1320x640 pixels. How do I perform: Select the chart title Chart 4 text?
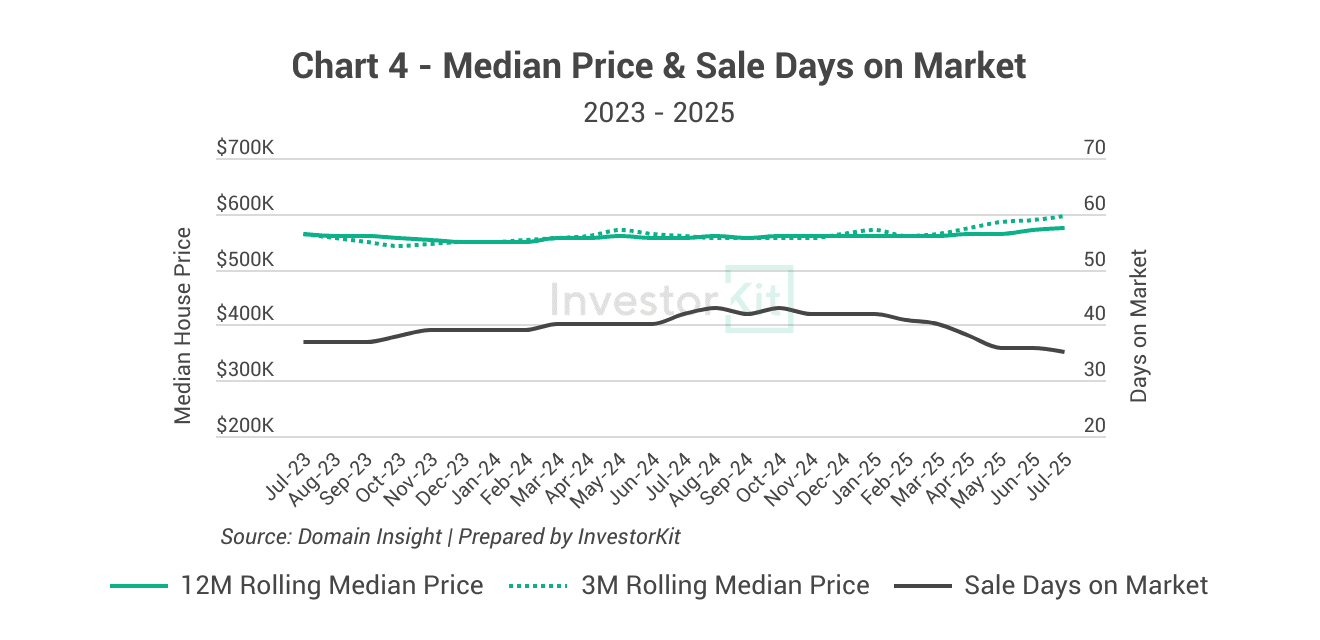pos(659,67)
